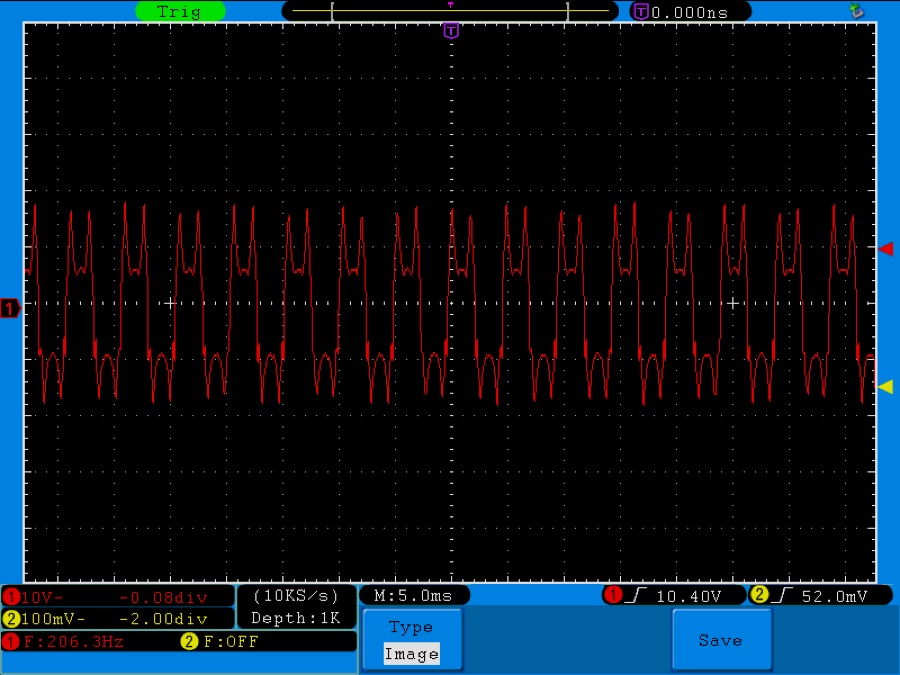
Task: Click the Save button
Action: click(x=721, y=640)
